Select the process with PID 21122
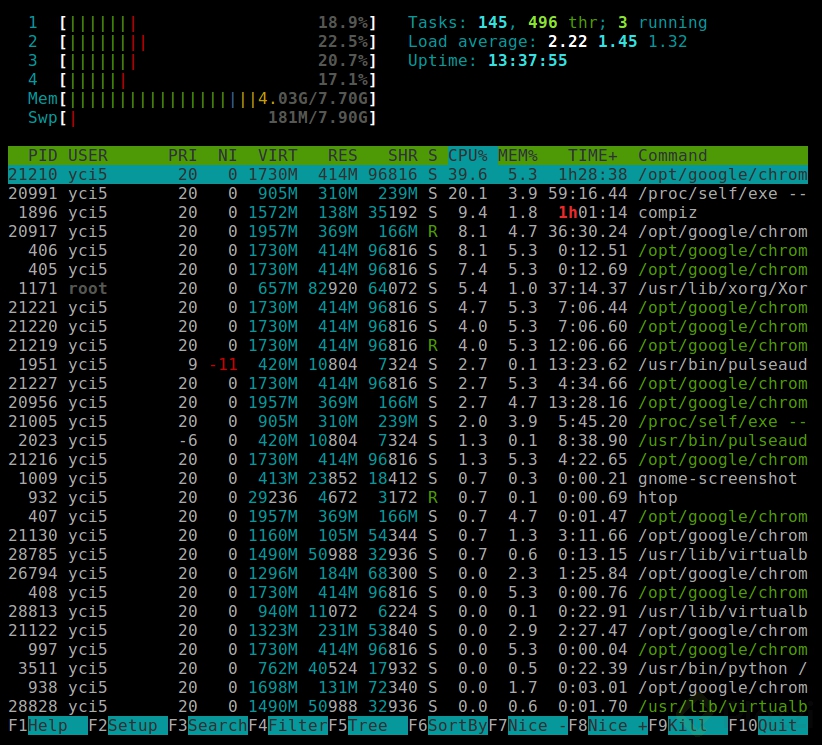Viewport: 822px width, 745px height. pos(408,631)
